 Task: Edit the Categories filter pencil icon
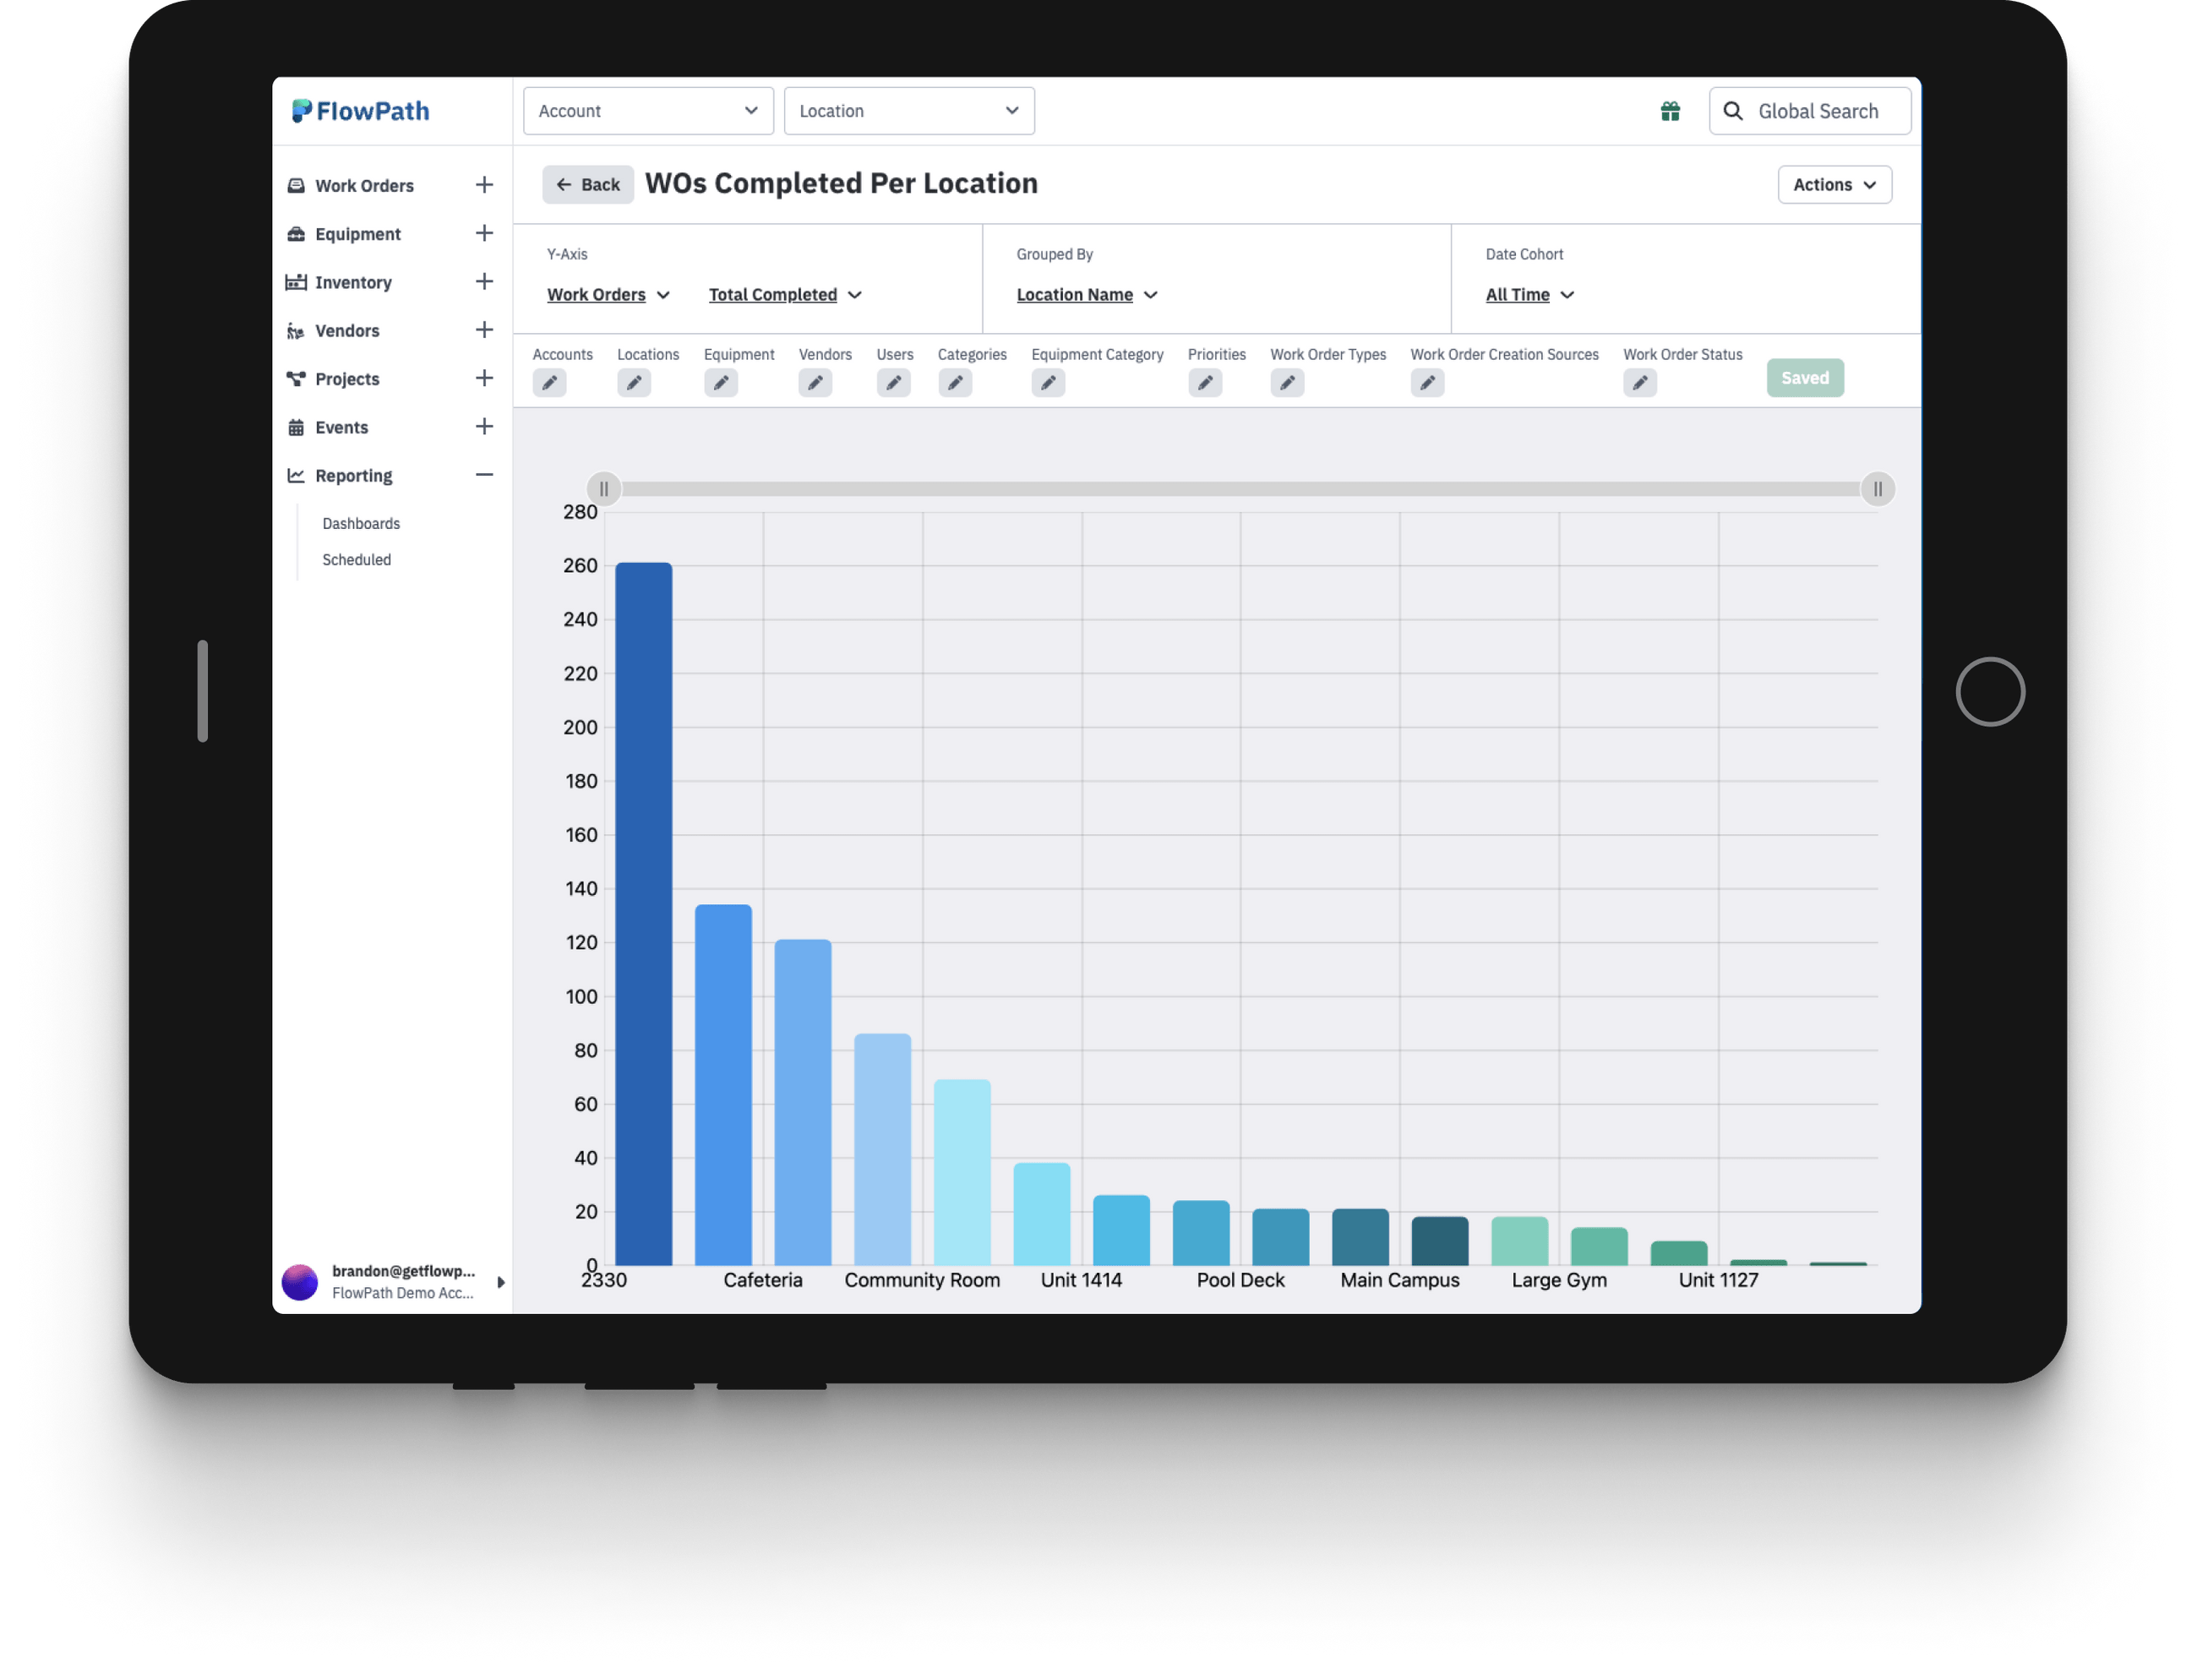[955, 382]
